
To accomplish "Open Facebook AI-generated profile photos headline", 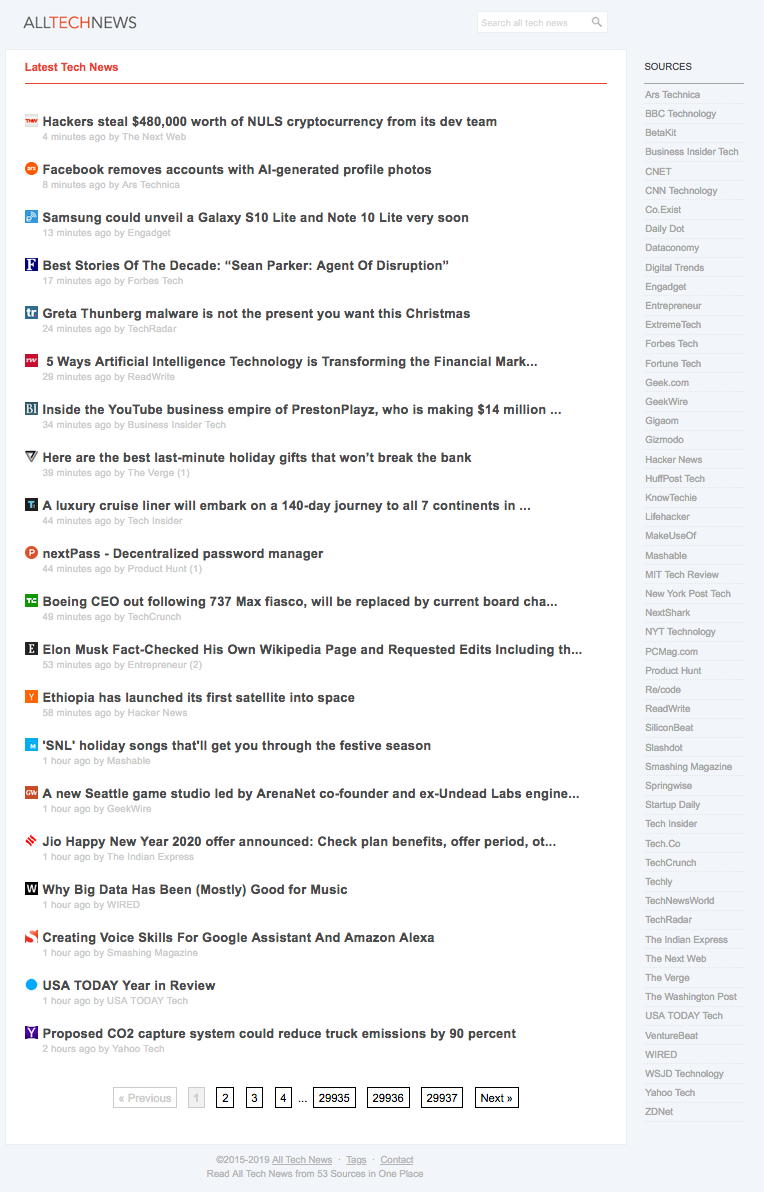I will 237,170.
